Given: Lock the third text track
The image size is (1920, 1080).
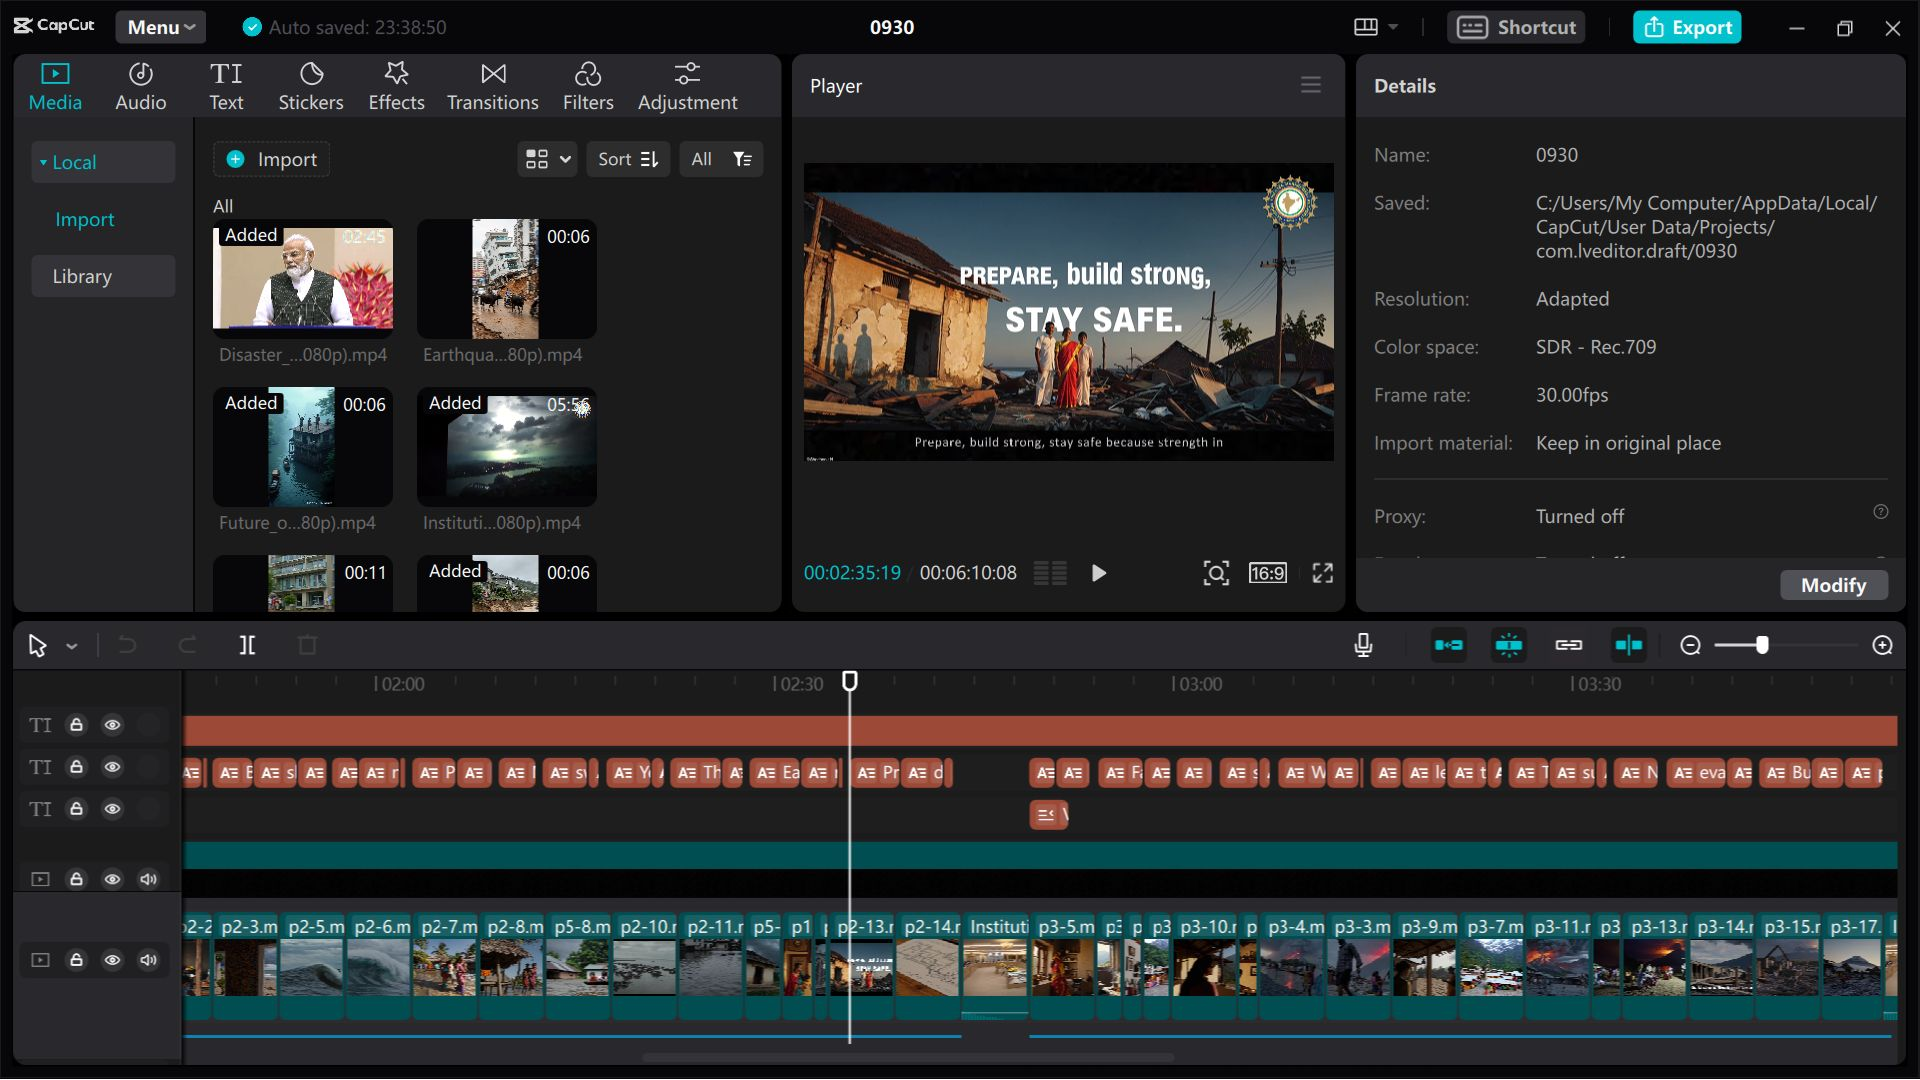Looking at the screenshot, I should 76,809.
